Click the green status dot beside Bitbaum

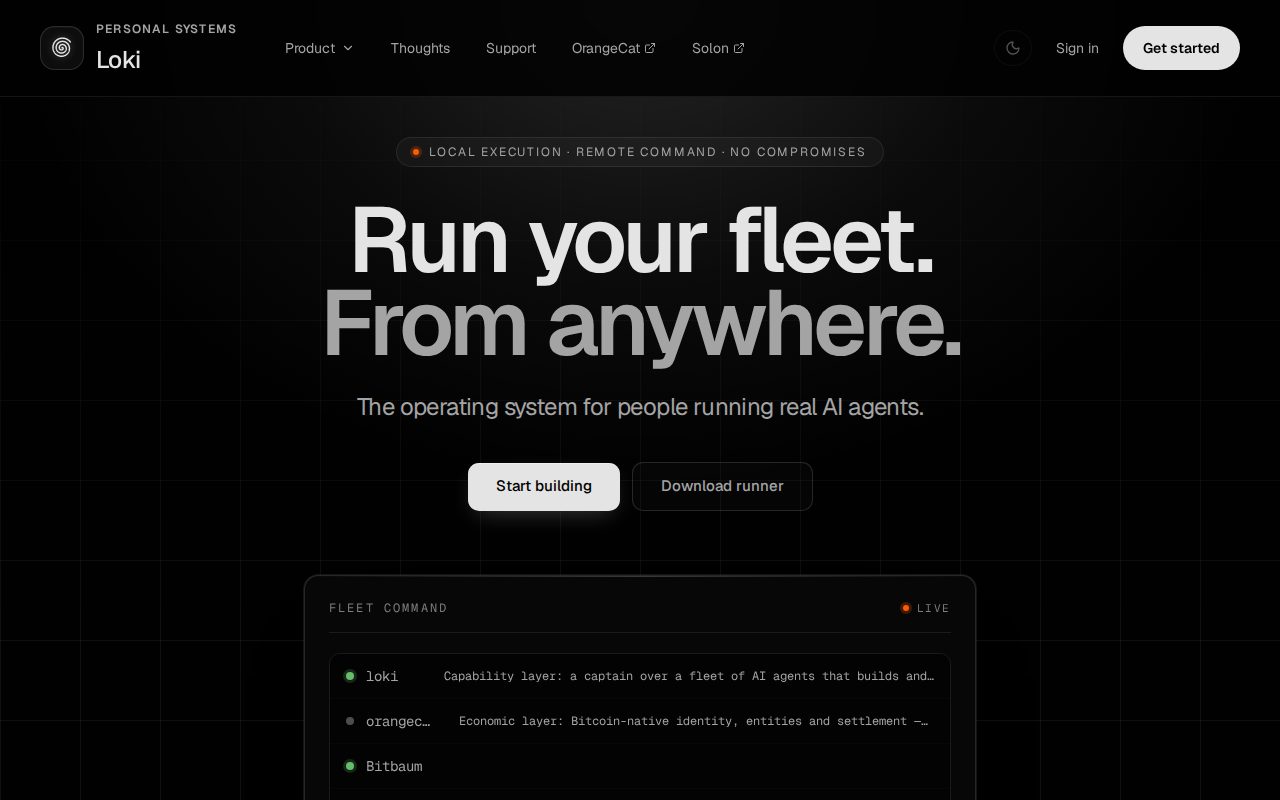(x=350, y=766)
